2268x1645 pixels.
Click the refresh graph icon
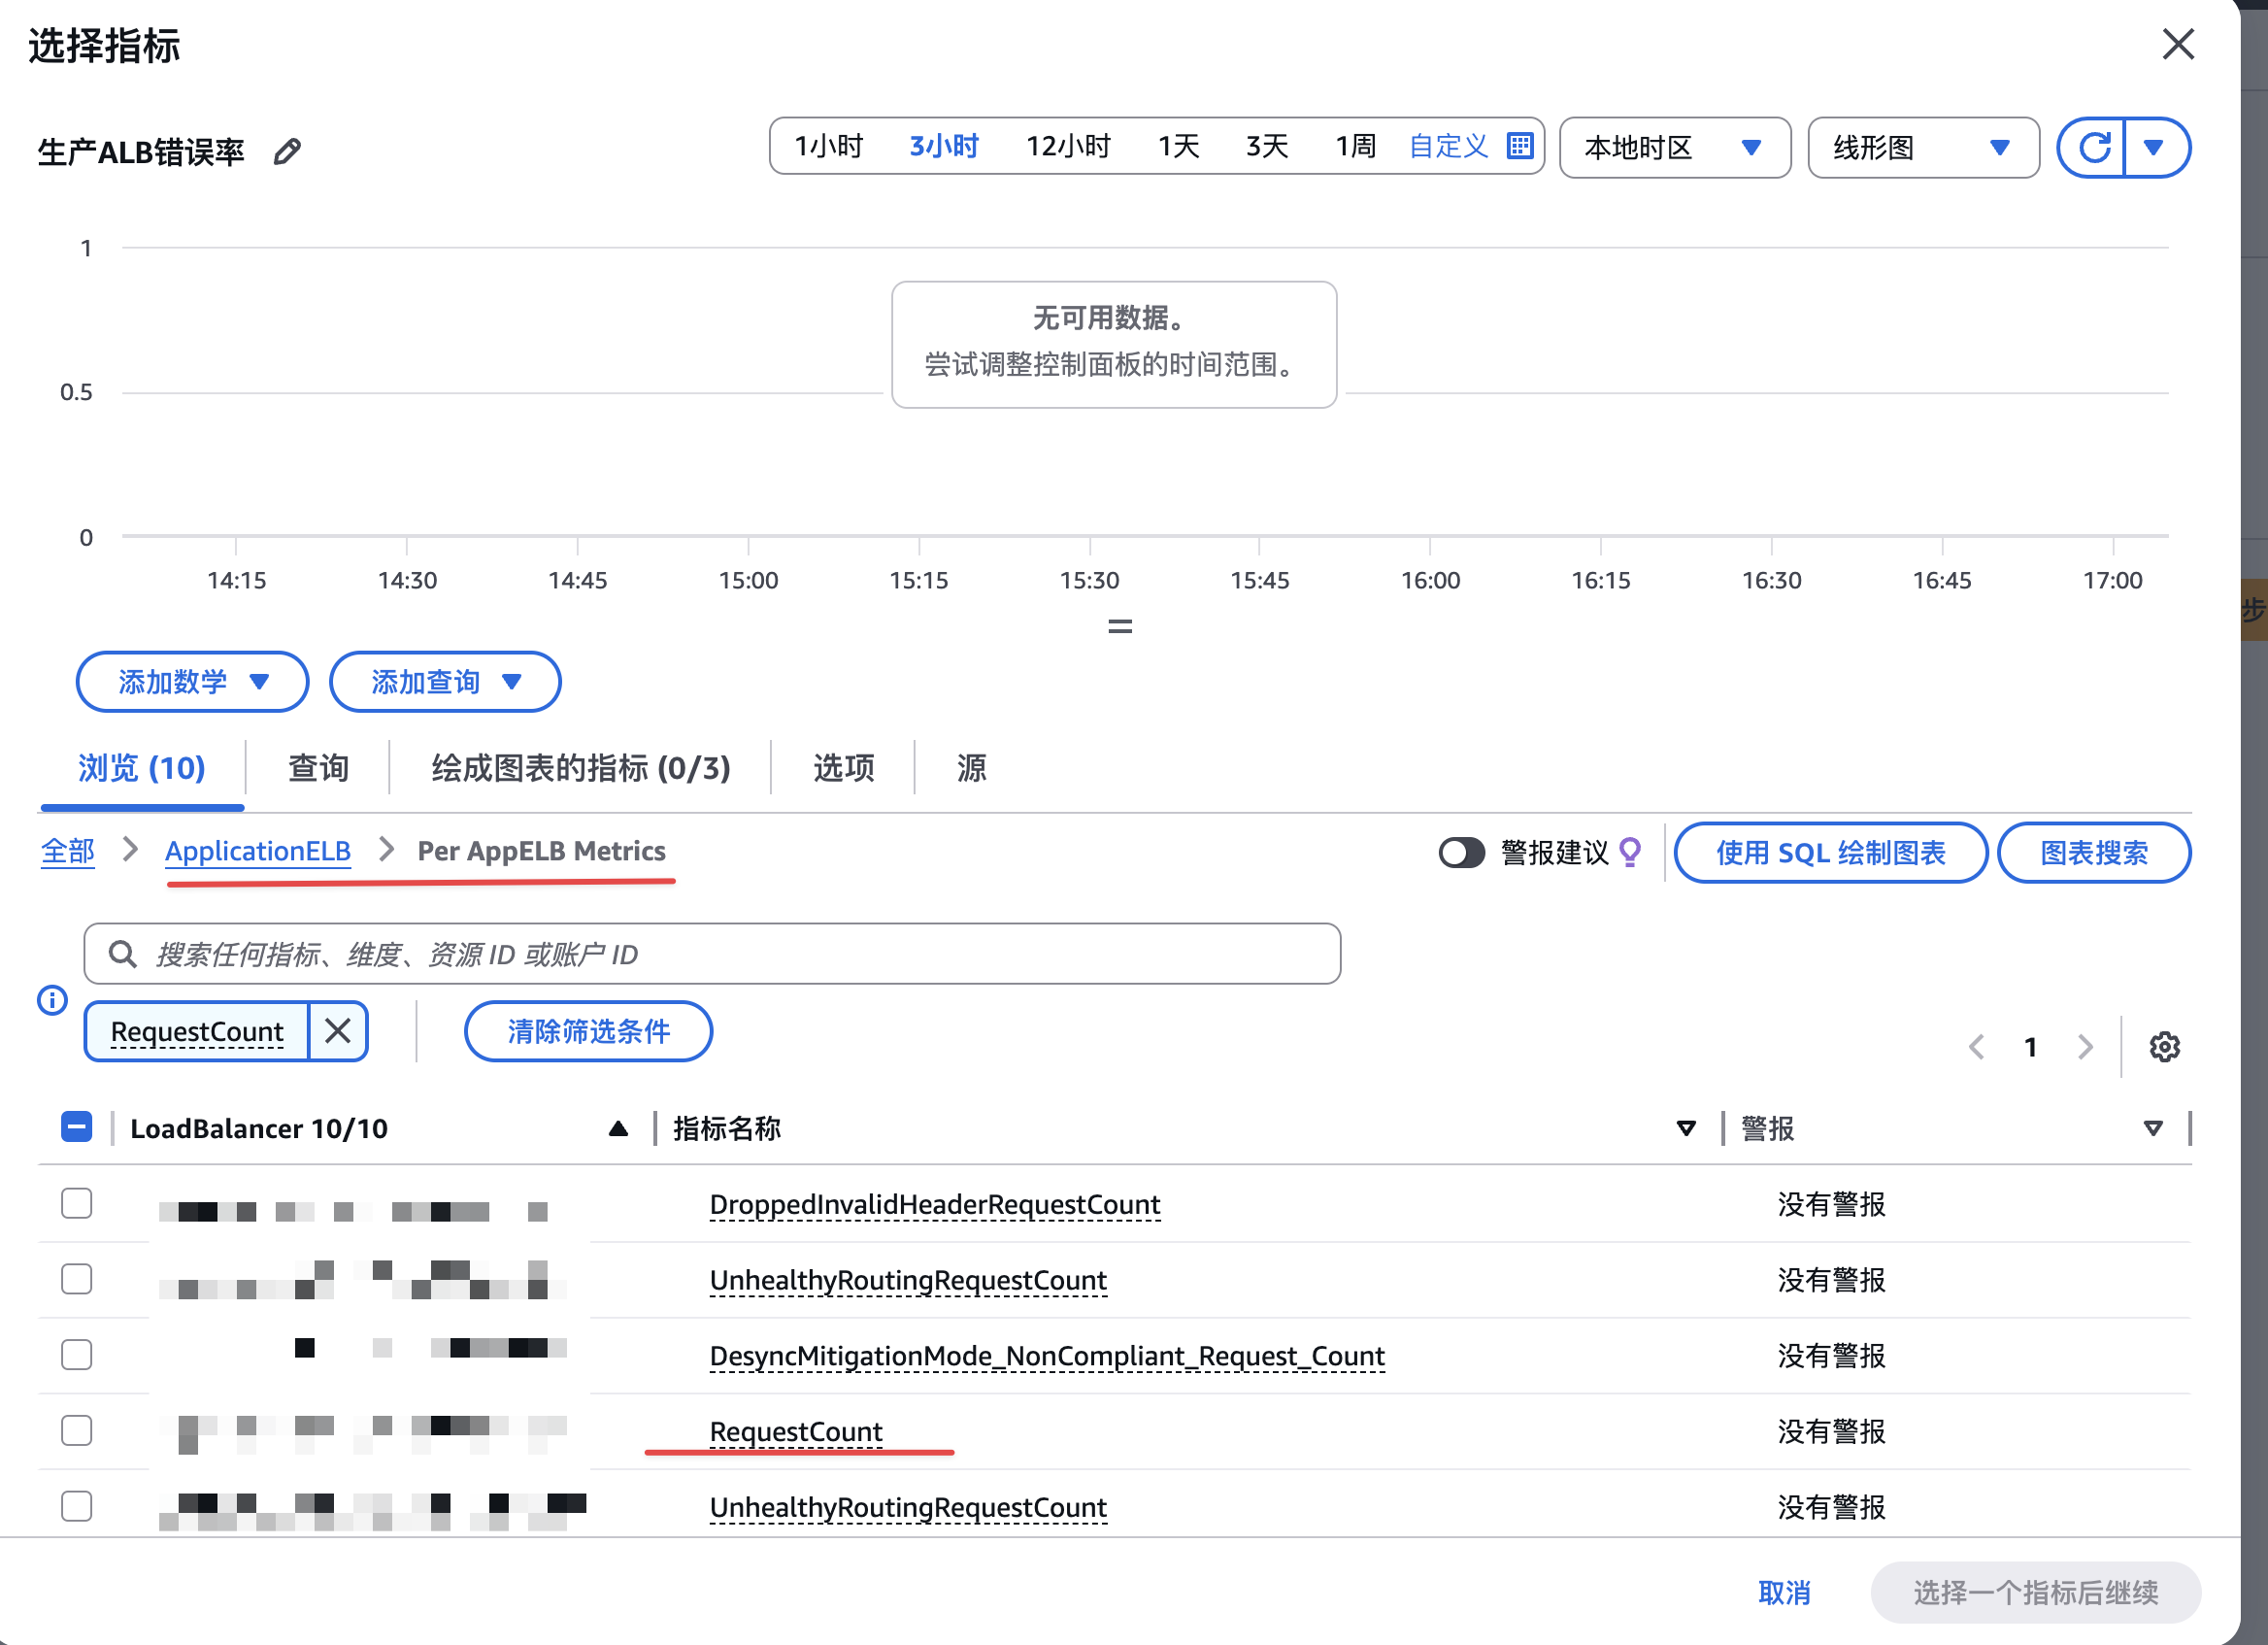[x=2093, y=148]
